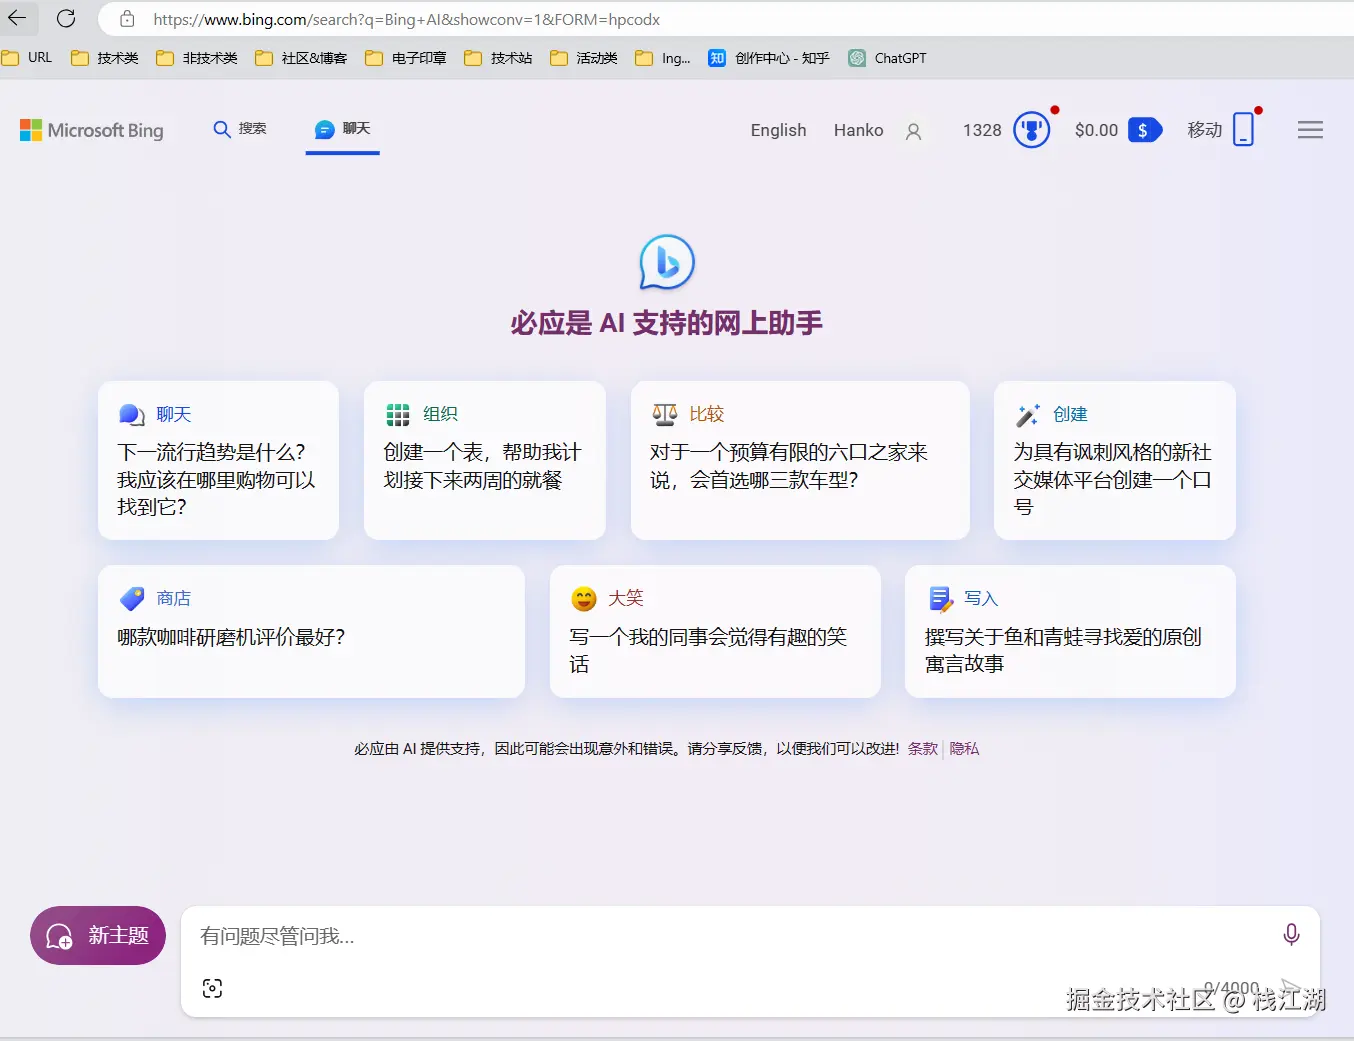Open the 创作中心 - 知乎 bookmark
This screenshot has width=1354, height=1041.
point(769,58)
